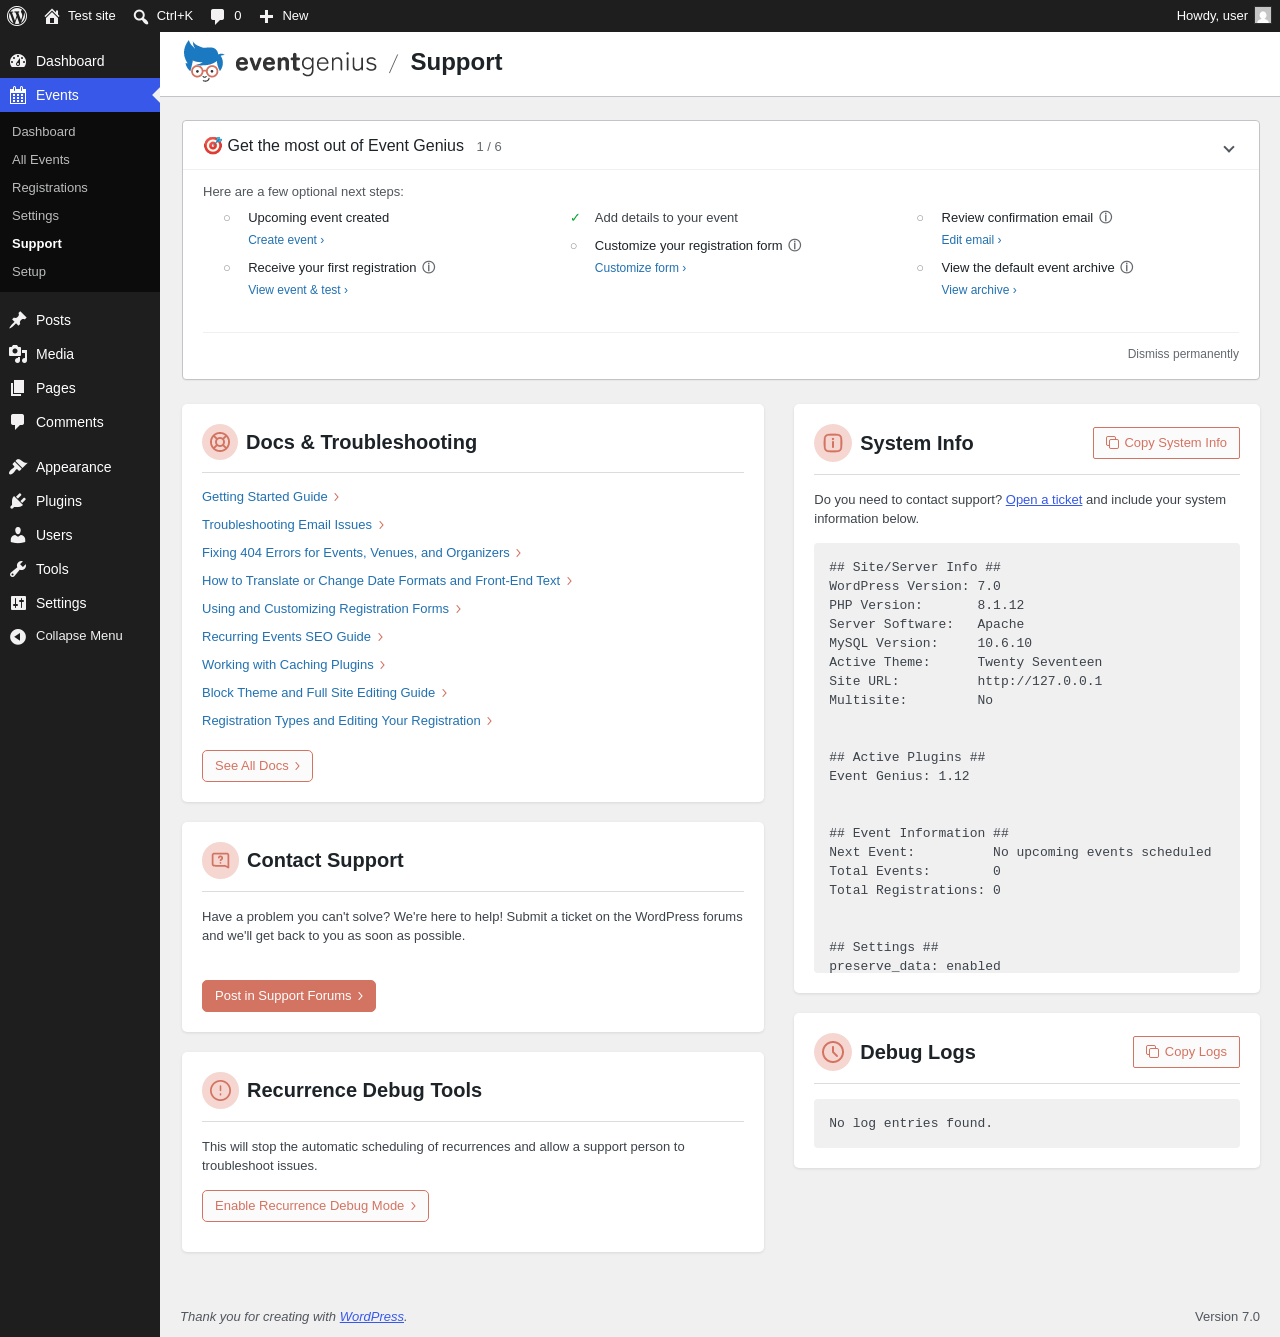This screenshot has height=1337, width=1280.
Task: Open Working with Caching Plugins link
Action: tap(294, 665)
